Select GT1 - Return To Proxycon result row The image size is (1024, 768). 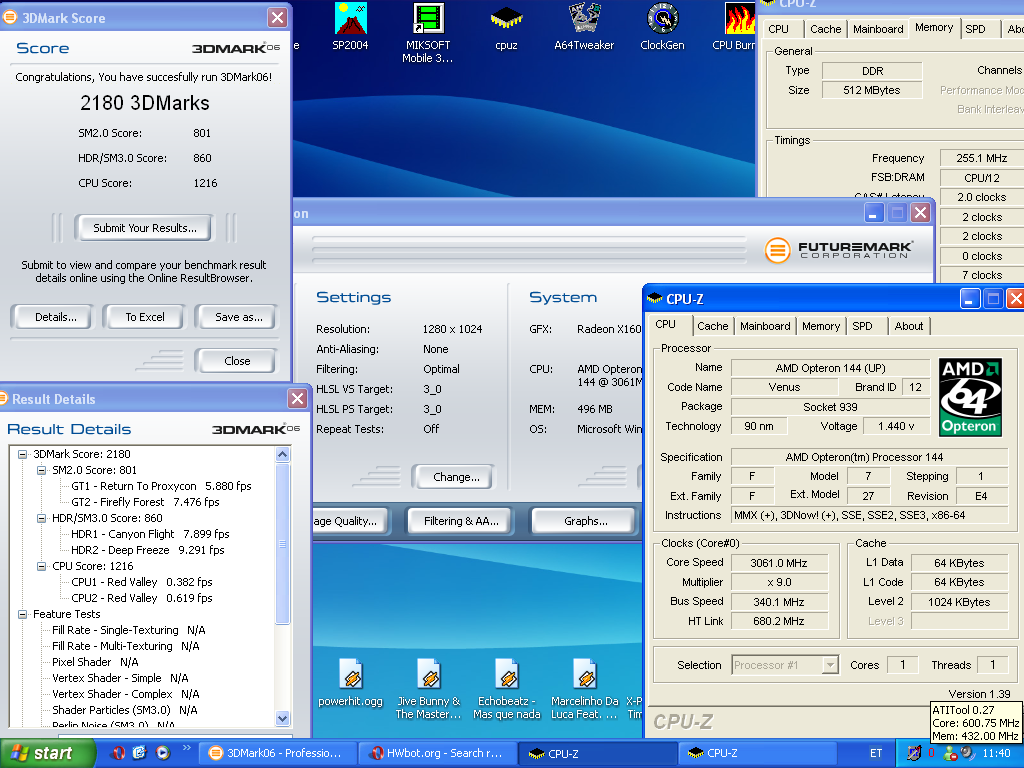[161, 486]
